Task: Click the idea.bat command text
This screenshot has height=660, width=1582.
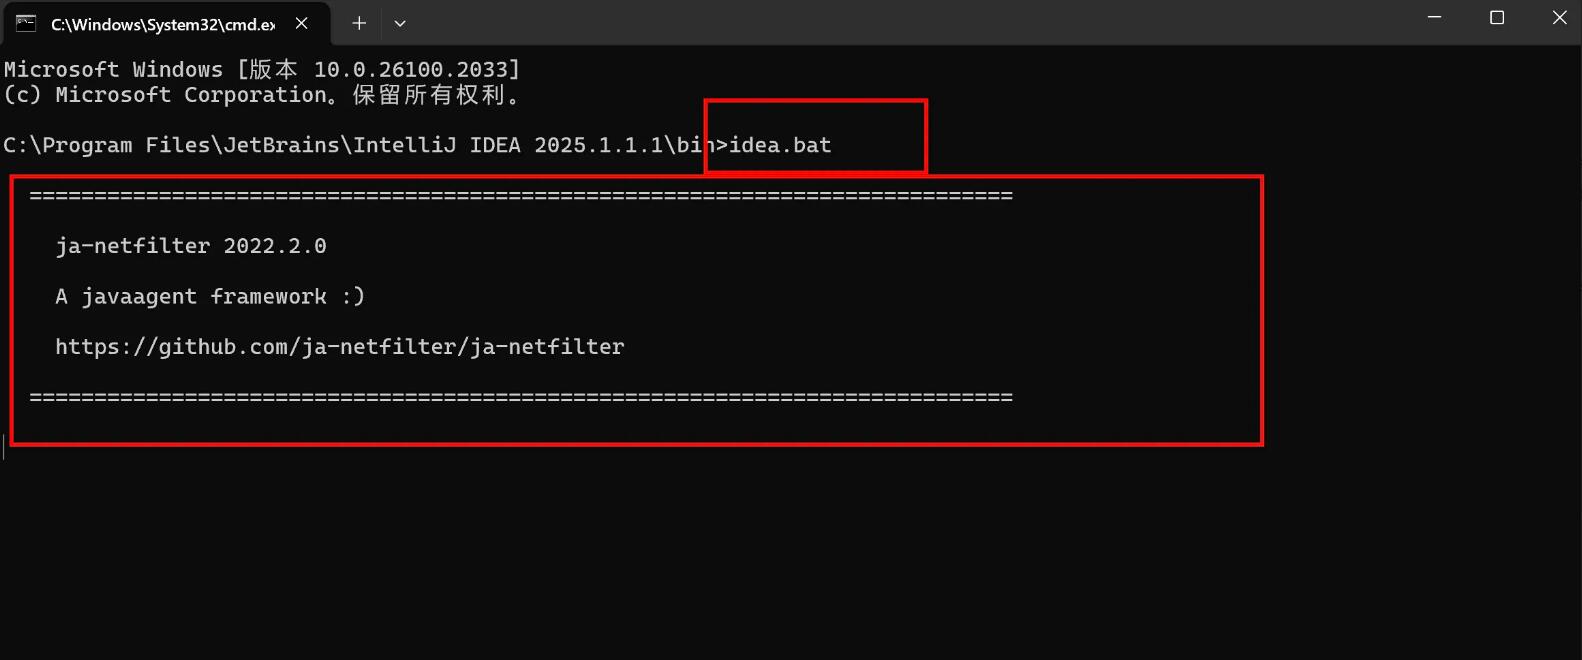Action: [780, 145]
